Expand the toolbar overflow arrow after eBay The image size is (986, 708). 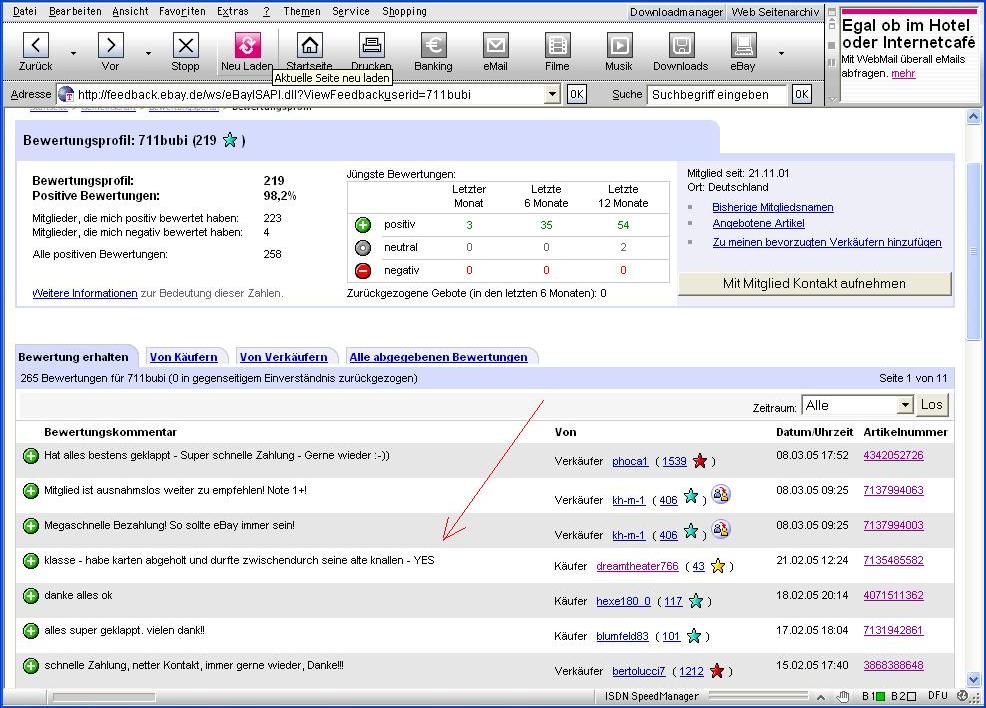pyautogui.click(x=782, y=53)
